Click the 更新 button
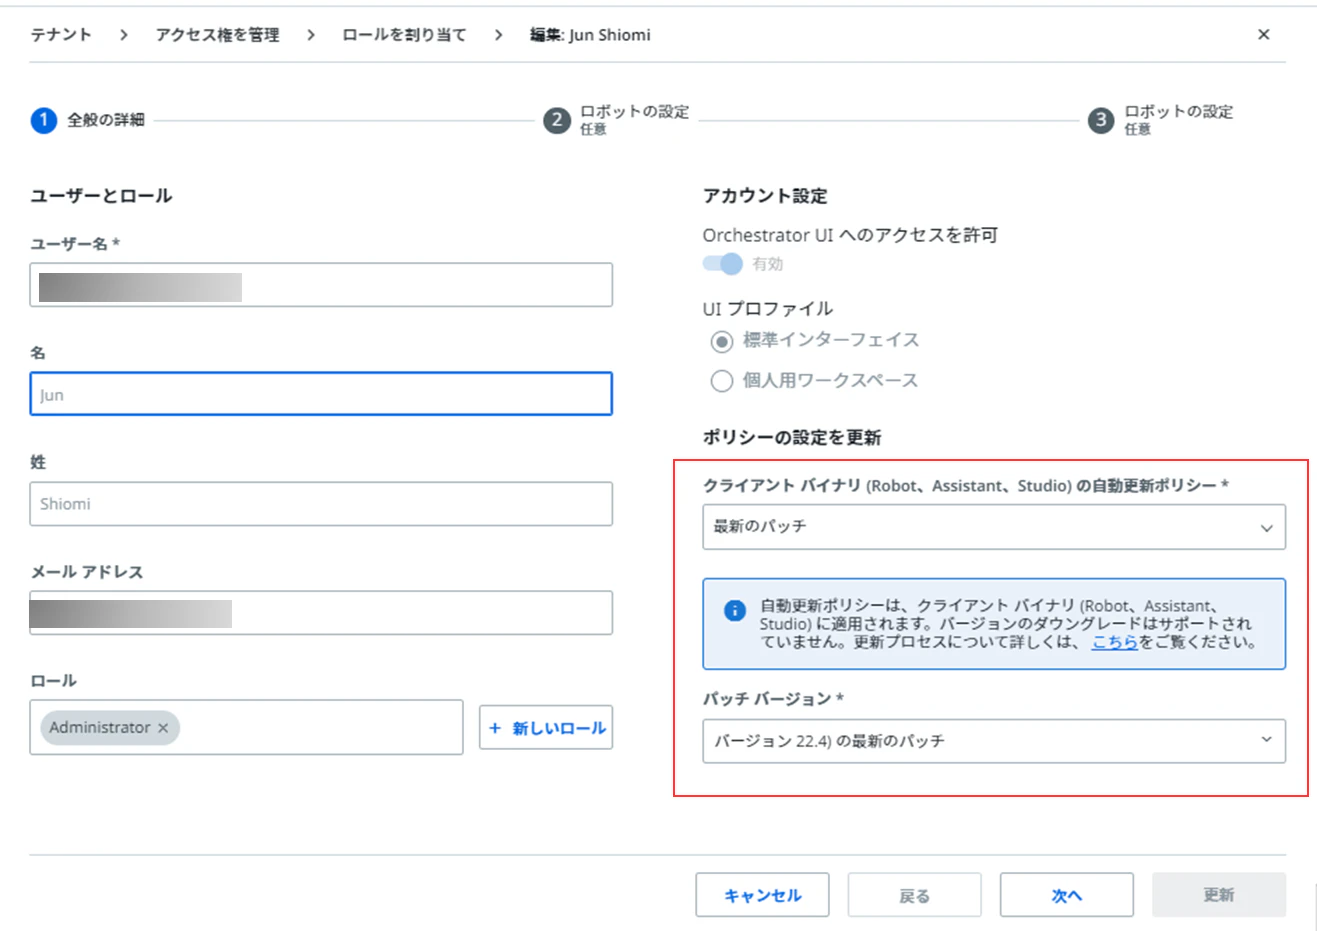 click(1219, 895)
